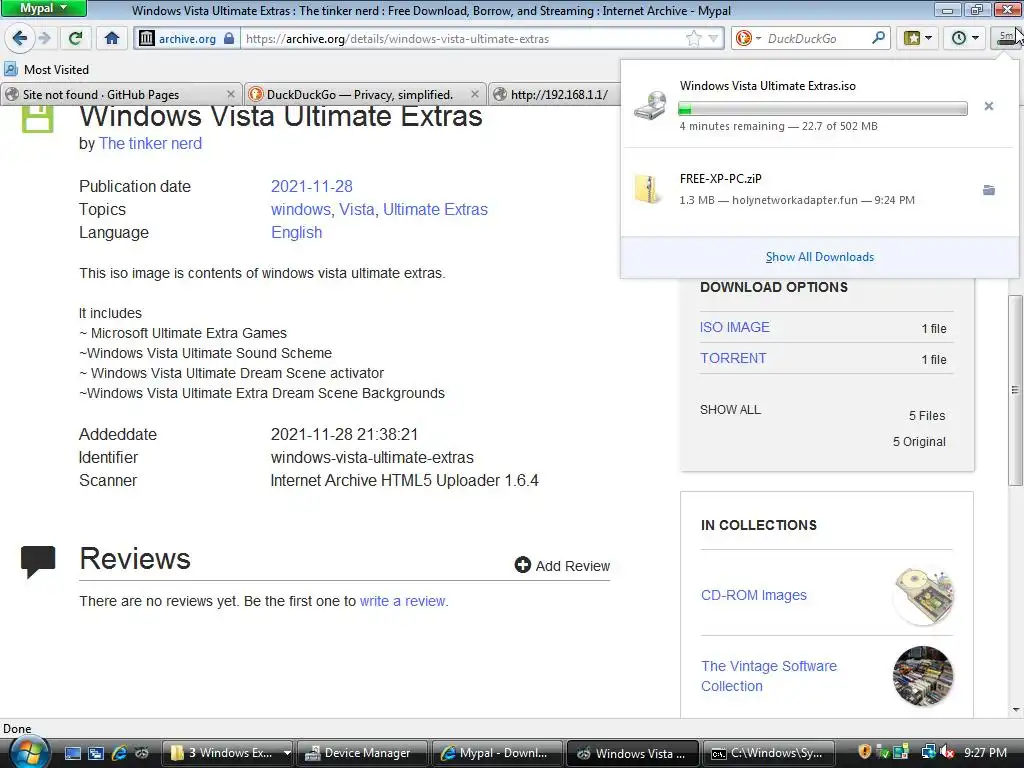Image resolution: width=1024 pixels, height=768 pixels.
Task: Close the DuckDuckGo tab
Action: 475,94
